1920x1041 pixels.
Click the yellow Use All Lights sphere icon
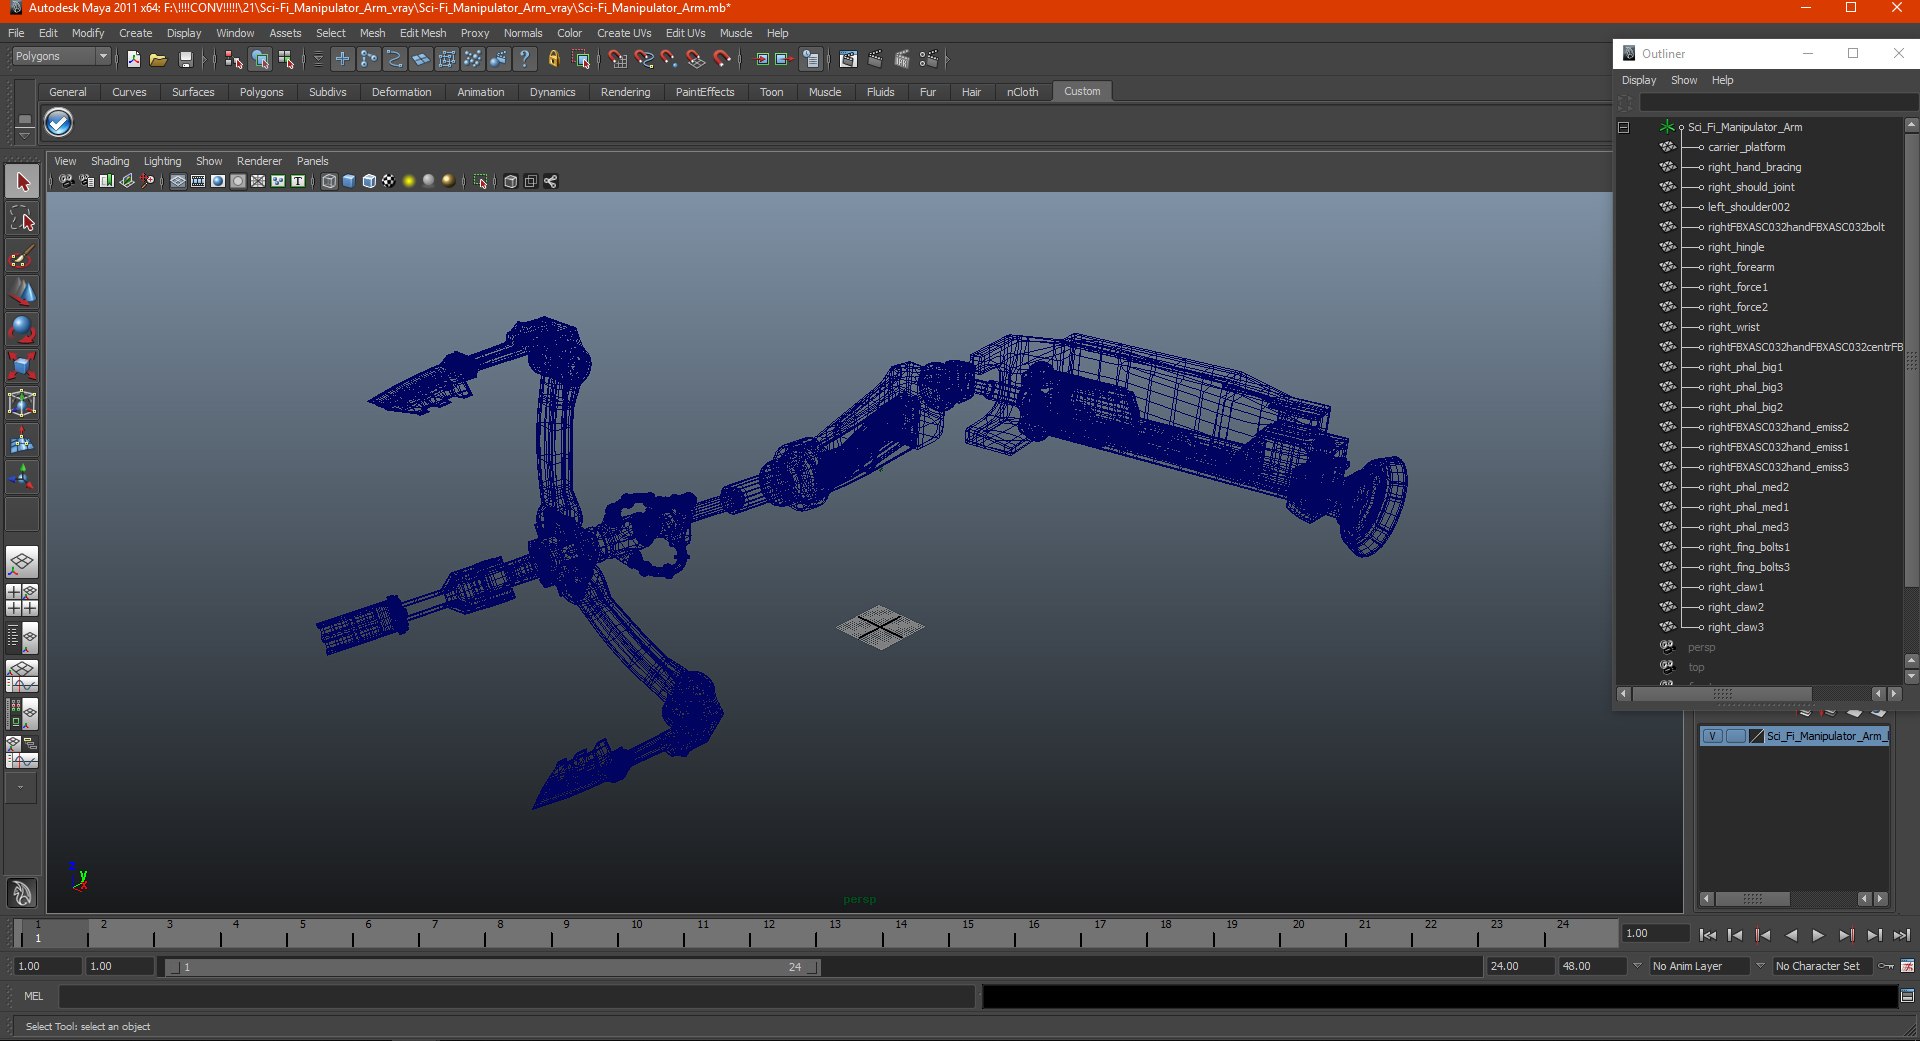408,181
